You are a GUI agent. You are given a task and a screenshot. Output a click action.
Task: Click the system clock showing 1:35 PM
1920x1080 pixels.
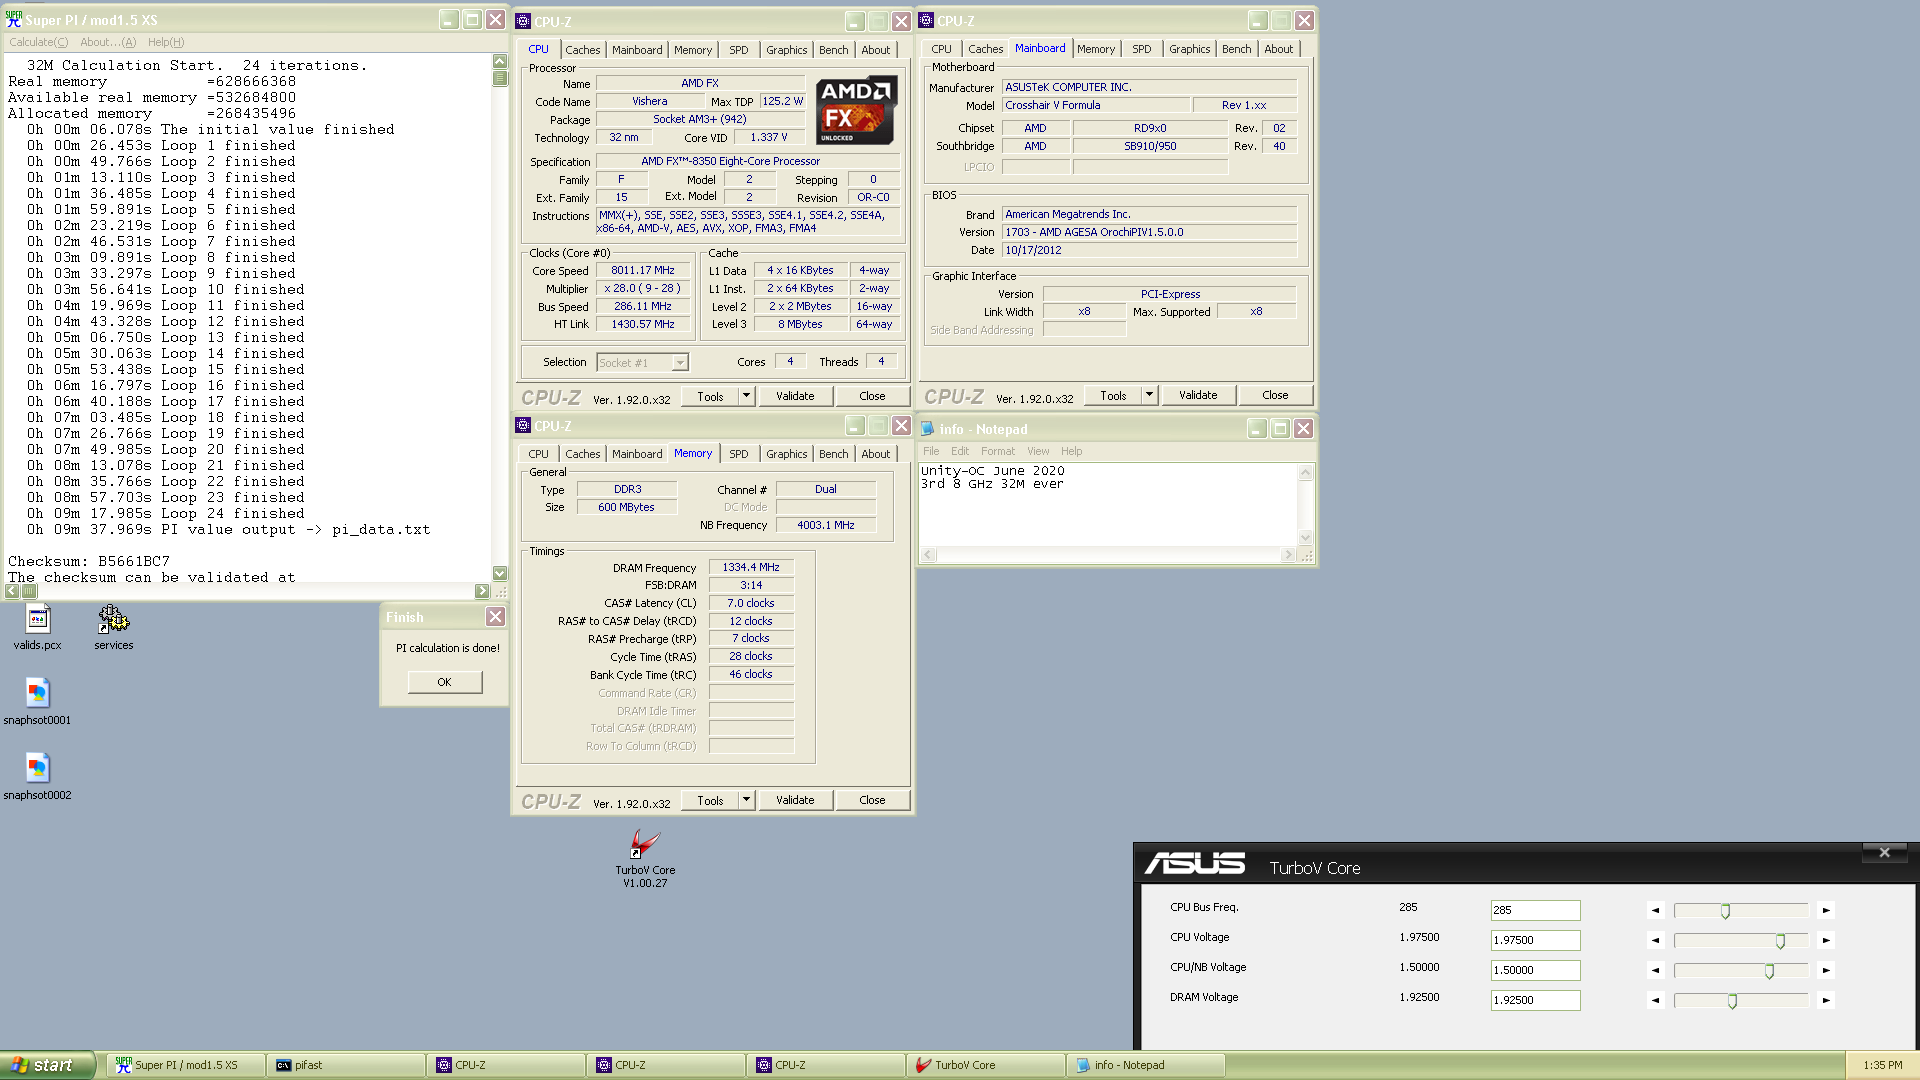click(x=1882, y=1065)
